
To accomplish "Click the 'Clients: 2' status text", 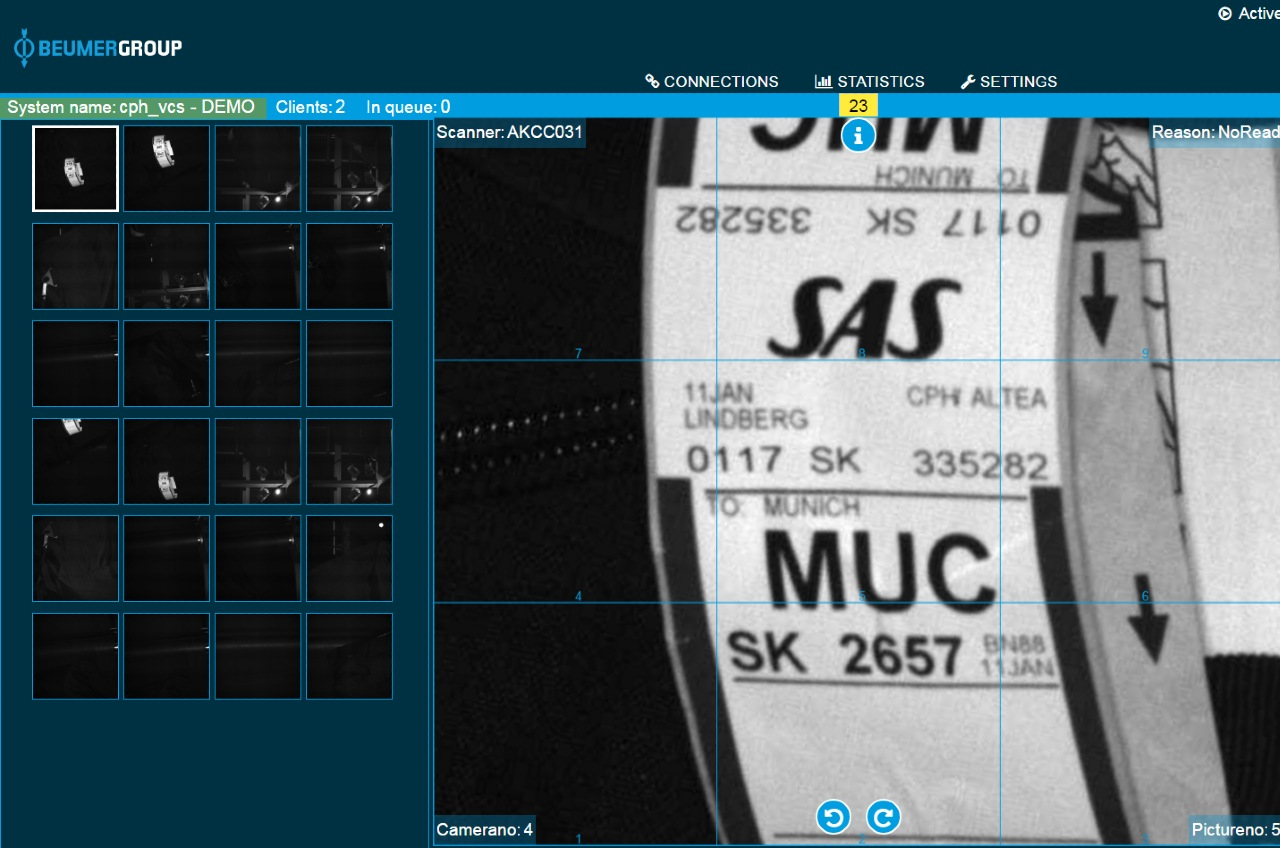I will click(310, 107).
